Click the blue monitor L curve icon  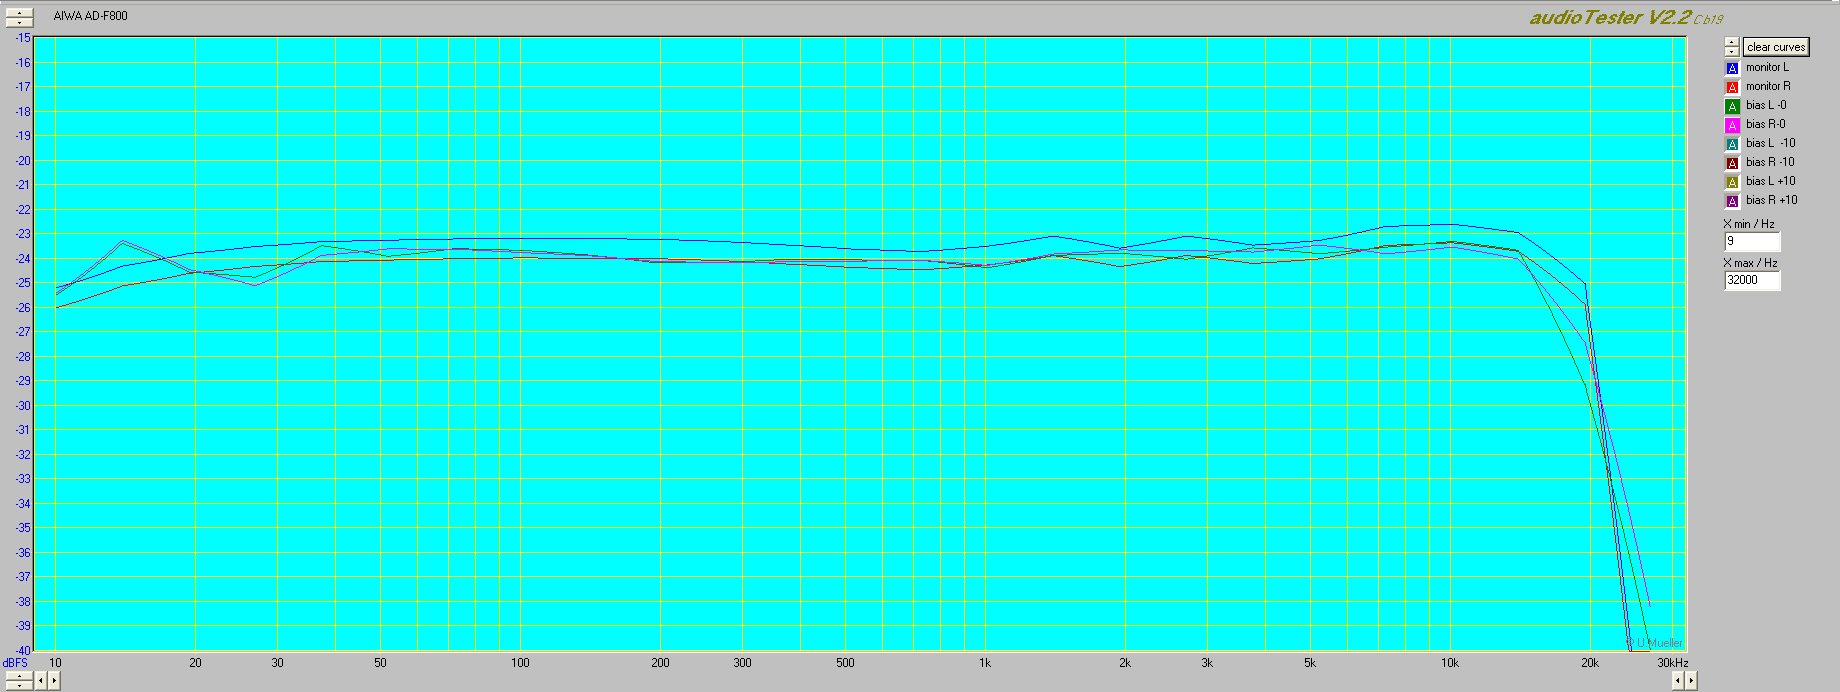point(1732,68)
